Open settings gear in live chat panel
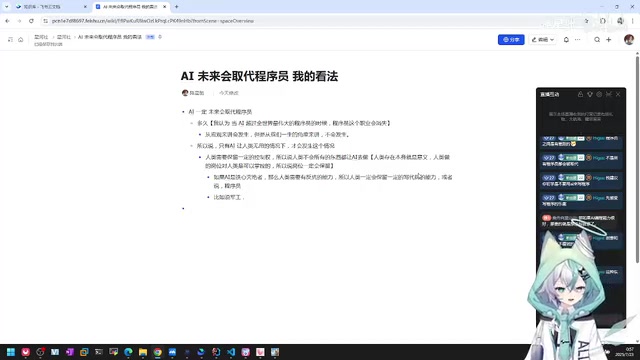This screenshot has height=360, width=640. 599,94
